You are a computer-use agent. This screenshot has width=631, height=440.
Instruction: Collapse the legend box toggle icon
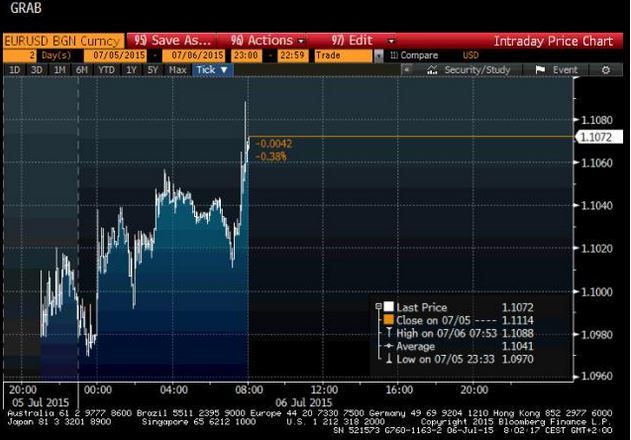click(378, 307)
